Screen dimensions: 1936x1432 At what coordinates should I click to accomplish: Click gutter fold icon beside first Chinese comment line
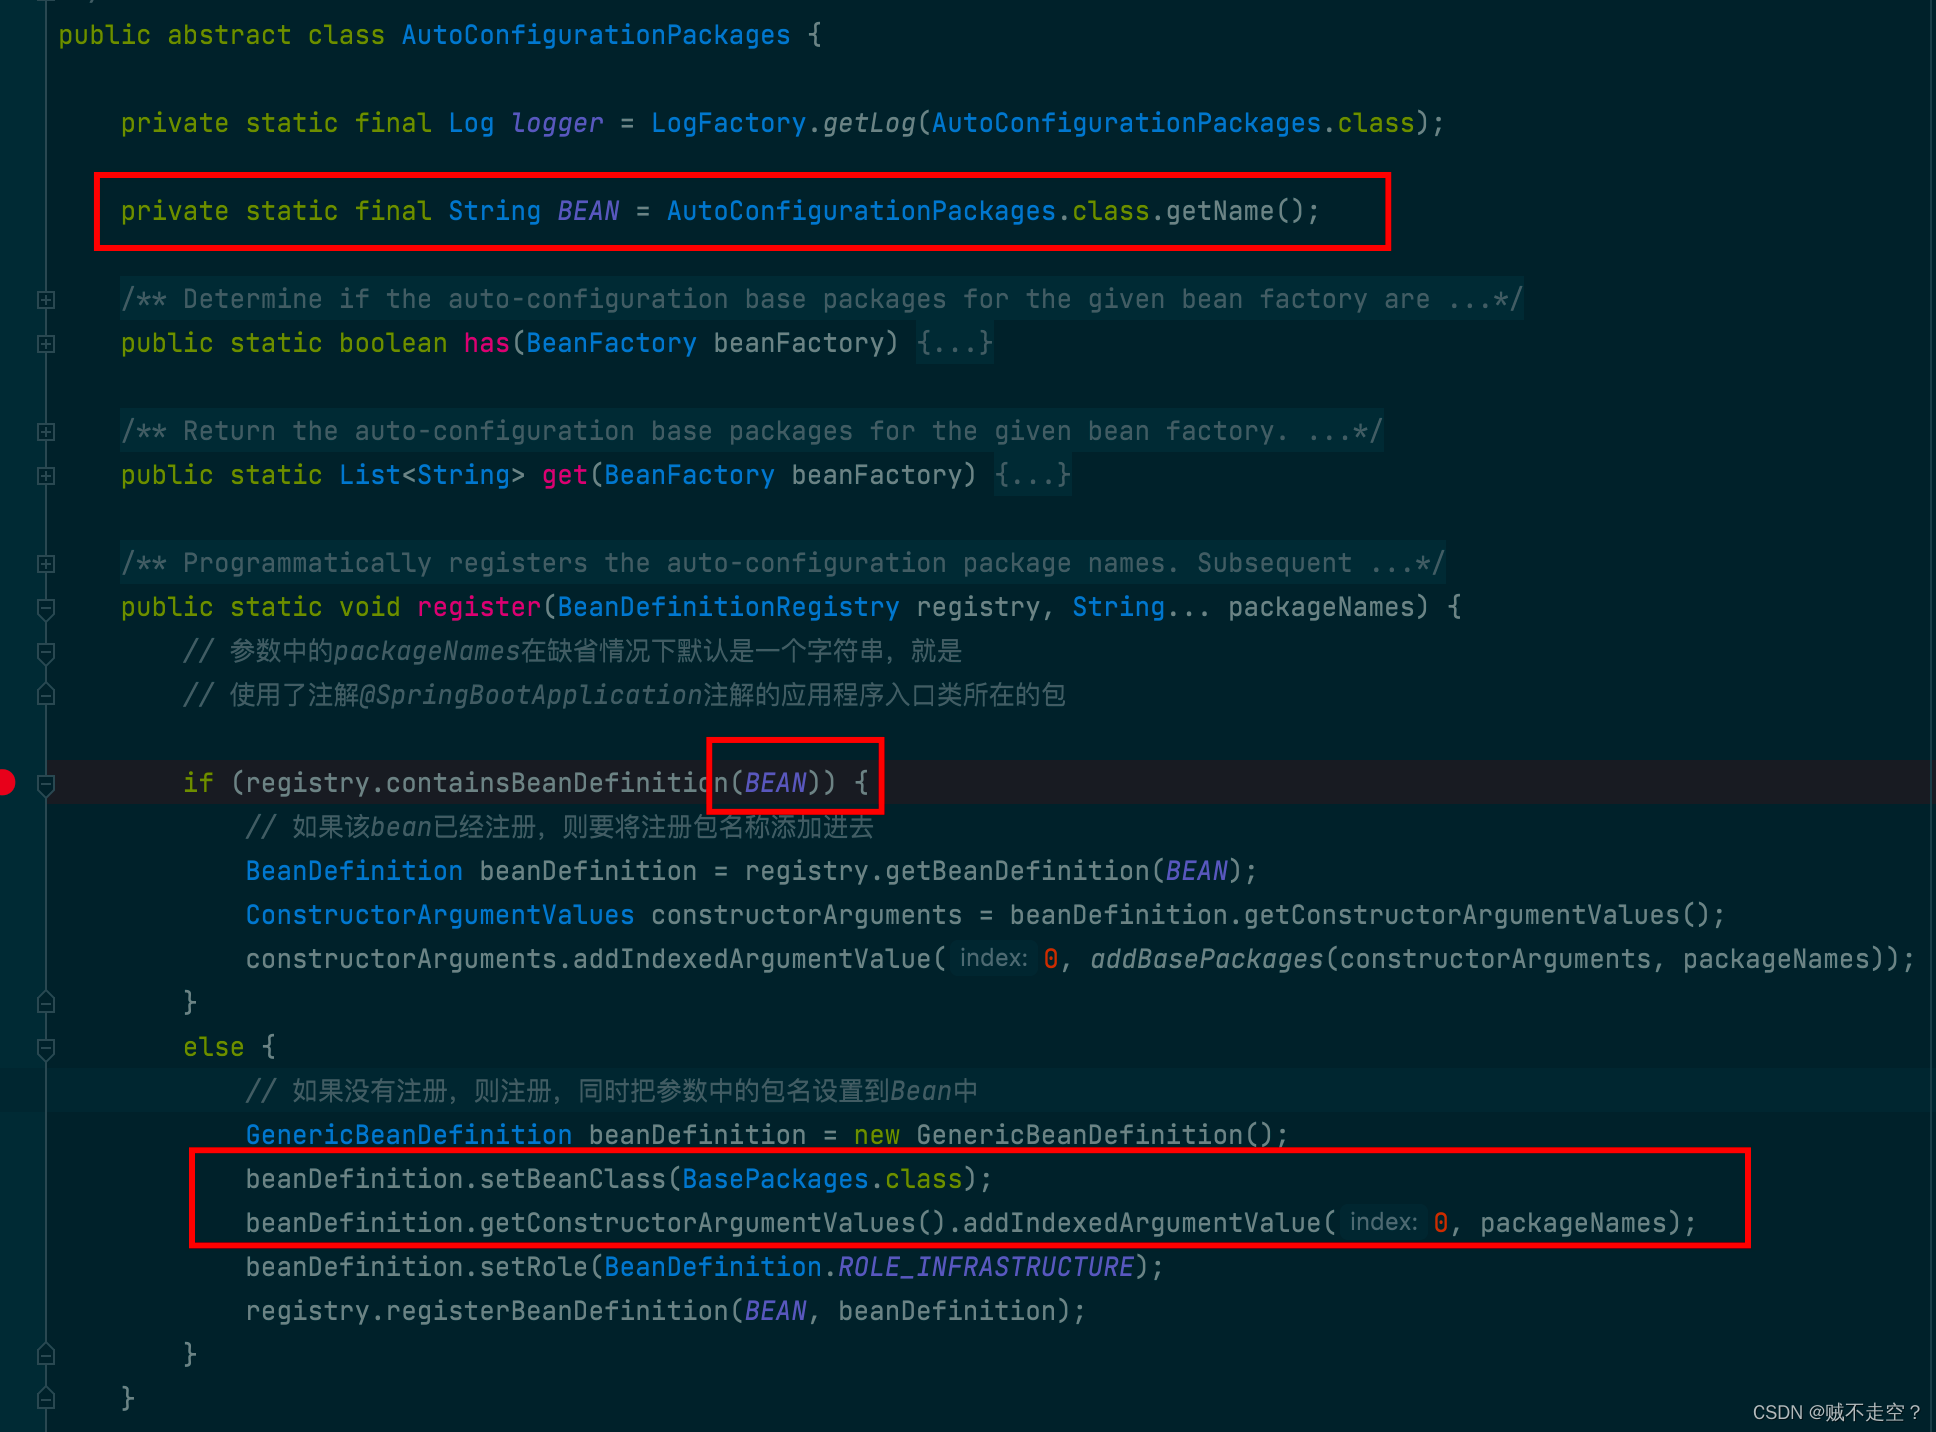[x=46, y=652]
